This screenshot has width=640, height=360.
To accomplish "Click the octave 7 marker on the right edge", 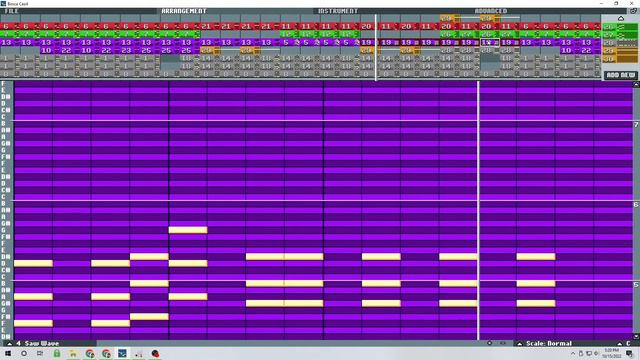I will point(636,124).
